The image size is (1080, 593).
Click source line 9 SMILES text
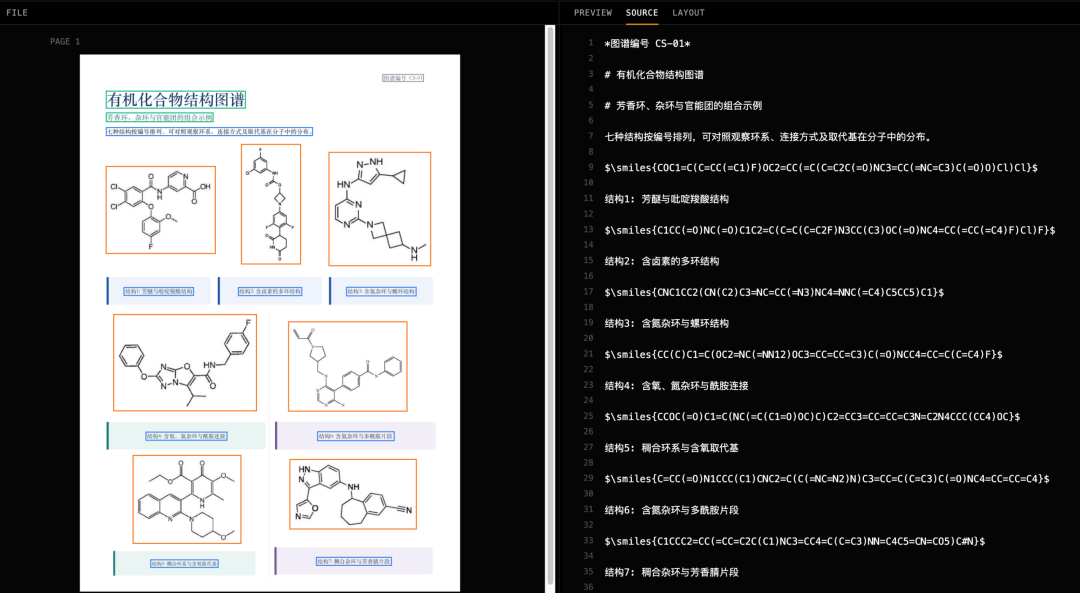click(821, 167)
